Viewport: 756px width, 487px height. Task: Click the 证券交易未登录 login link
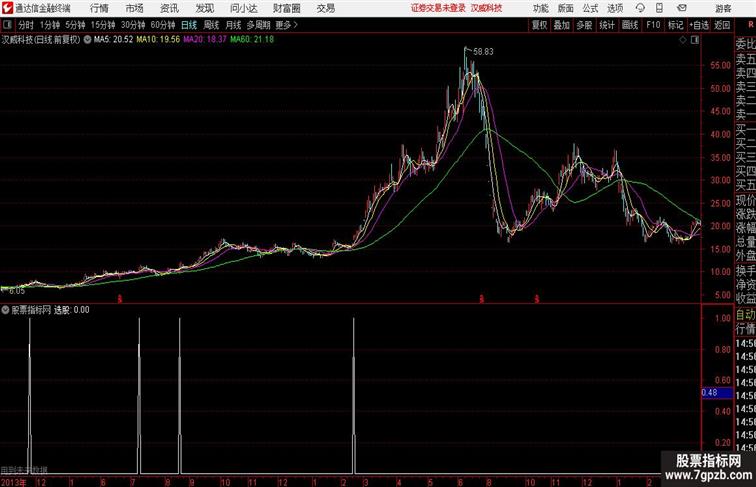click(438, 8)
